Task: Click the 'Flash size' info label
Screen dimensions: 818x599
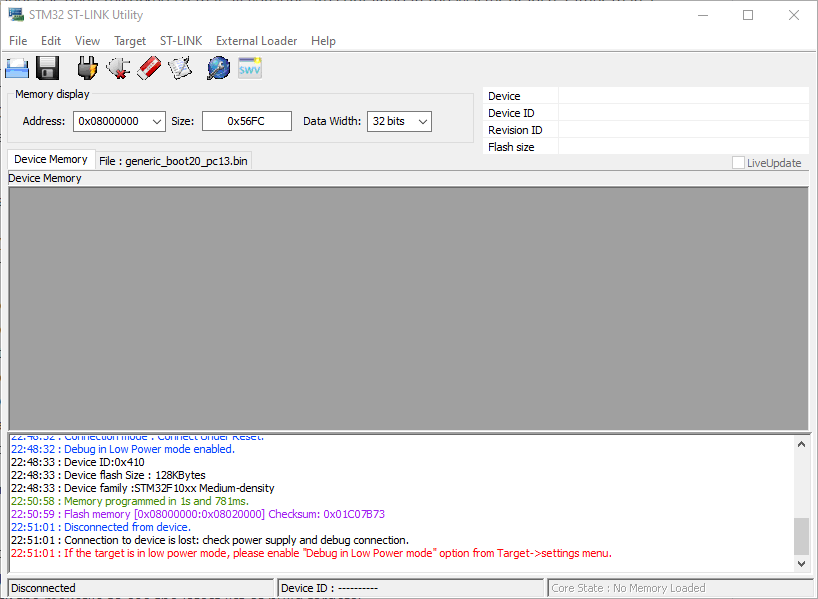Action: click(511, 147)
